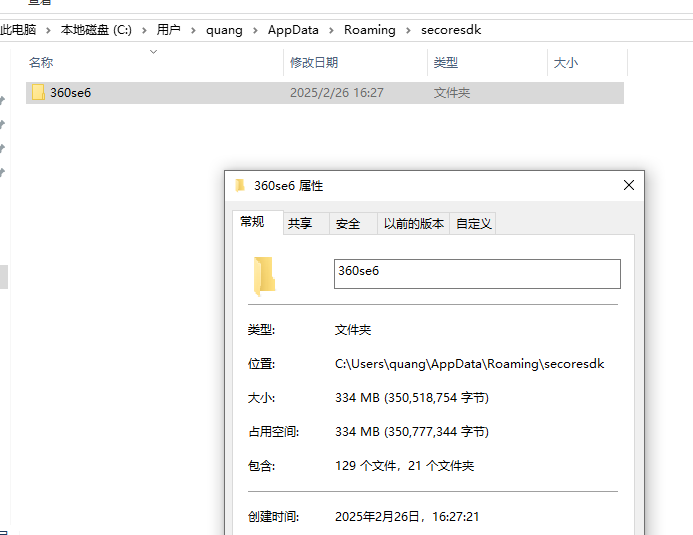Sort by the 名称 column header
Viewport: 693px width, 535px height.
coord(42,63)
